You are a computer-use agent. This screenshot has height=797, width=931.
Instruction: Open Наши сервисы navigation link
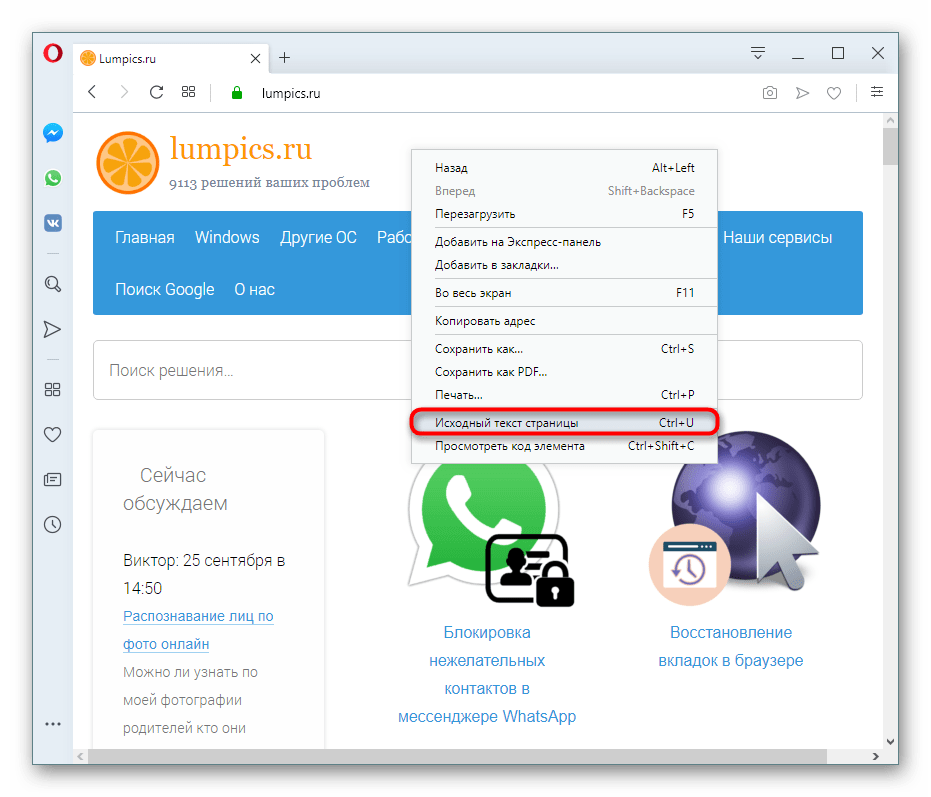[x=777, y=238]
